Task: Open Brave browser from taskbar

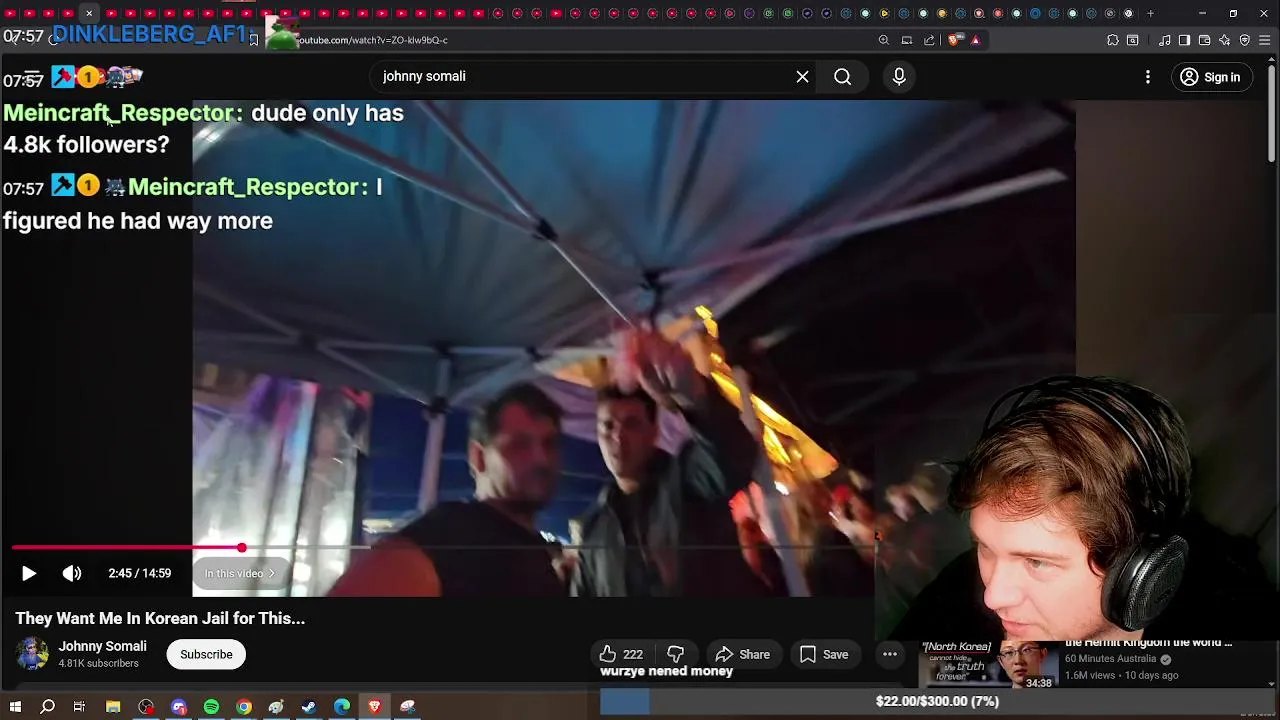Action: 375,707
